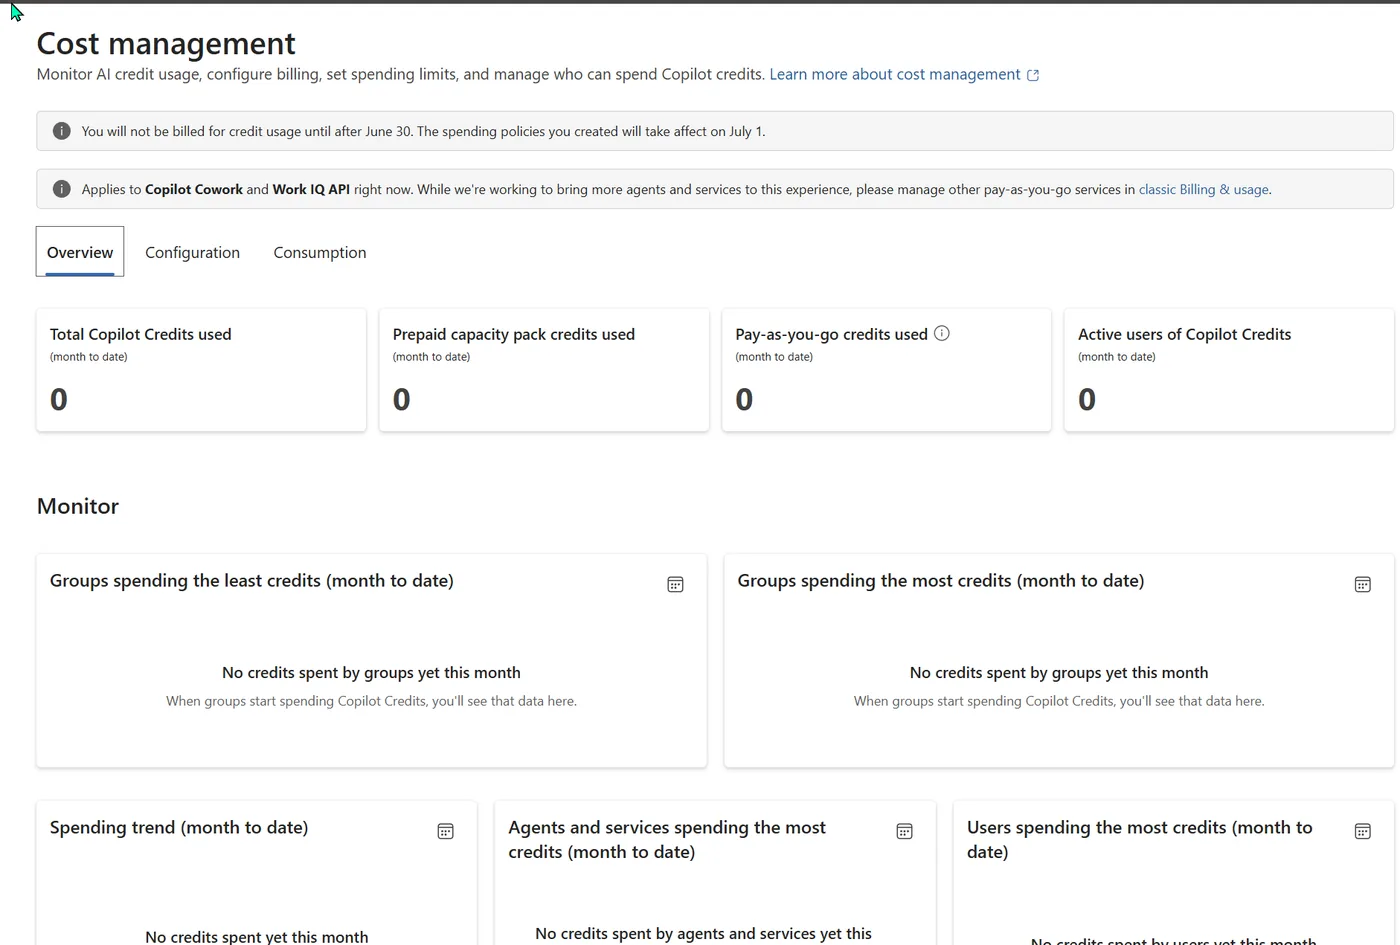This screenshot has height=945, width=1400.
Task: Click '(month to date)' under Total Copilot Credits
Action: point(89,357)
